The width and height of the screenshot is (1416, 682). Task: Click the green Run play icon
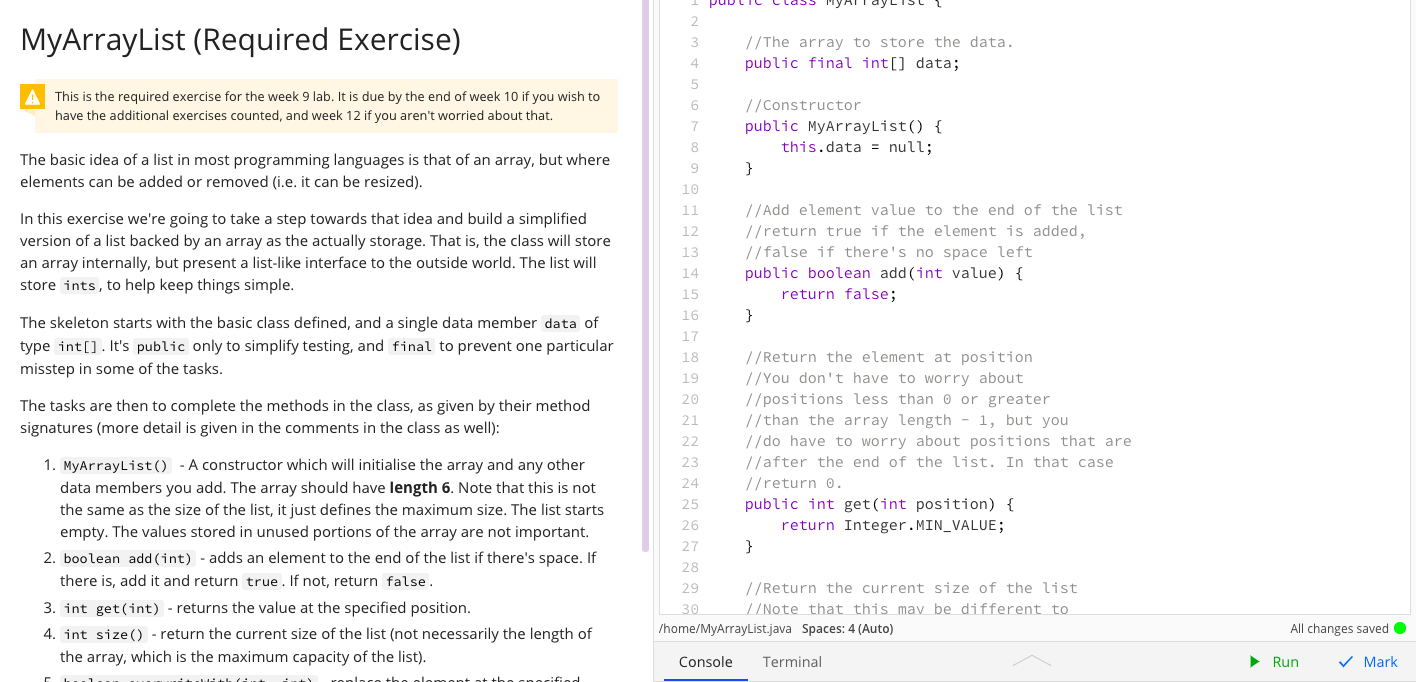pyautogui.click(x=1254, y=661)
